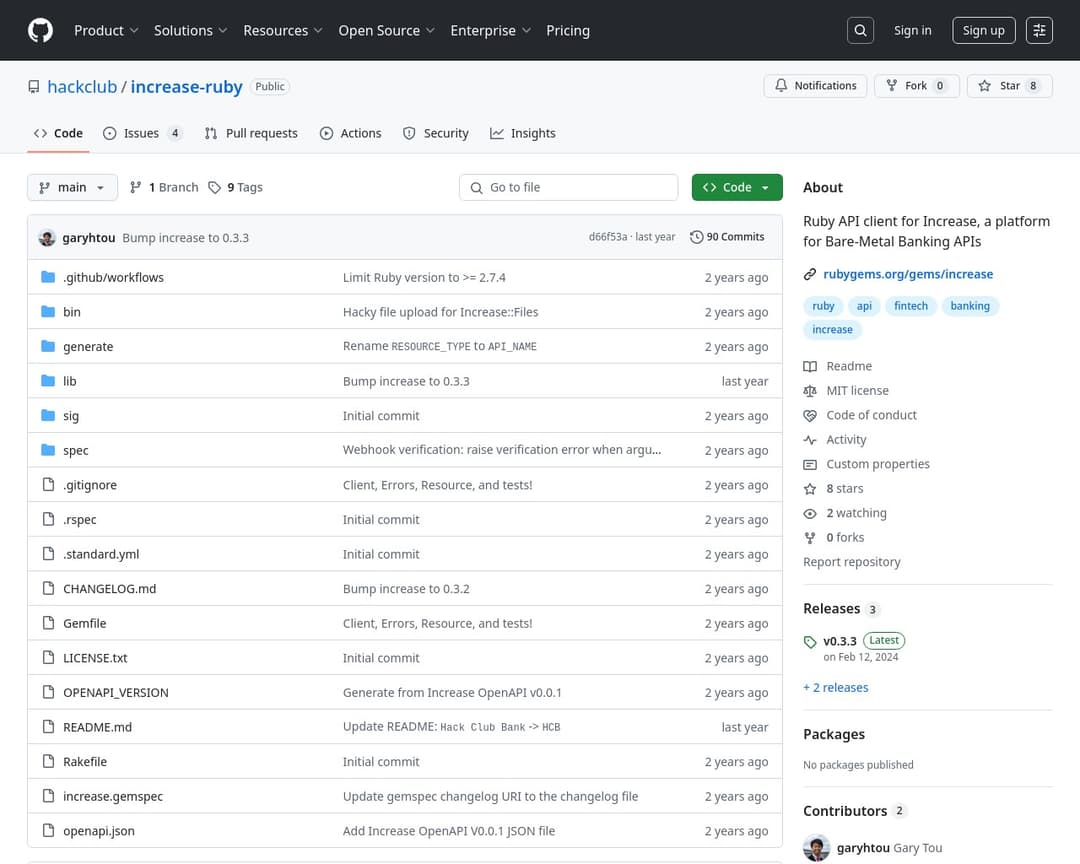Click the file icon for CHANGELOG.md
The height and width of the screenshot is (864, 1080).
48,588
